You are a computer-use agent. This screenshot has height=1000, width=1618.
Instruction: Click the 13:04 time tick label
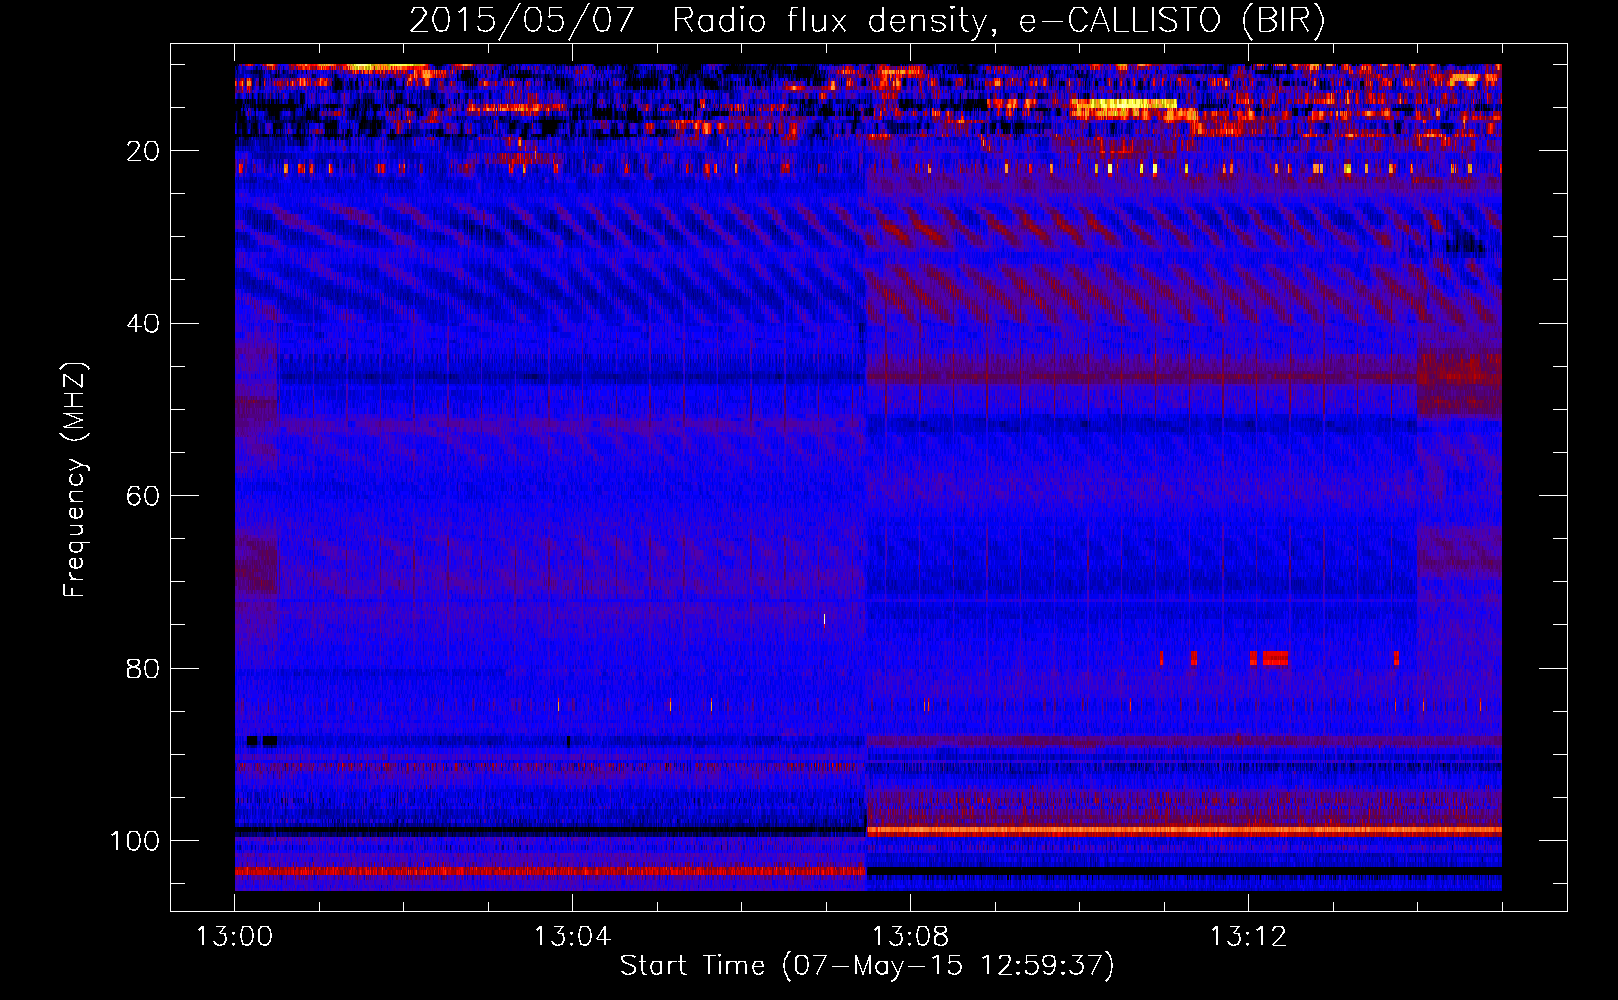(572, 937)
